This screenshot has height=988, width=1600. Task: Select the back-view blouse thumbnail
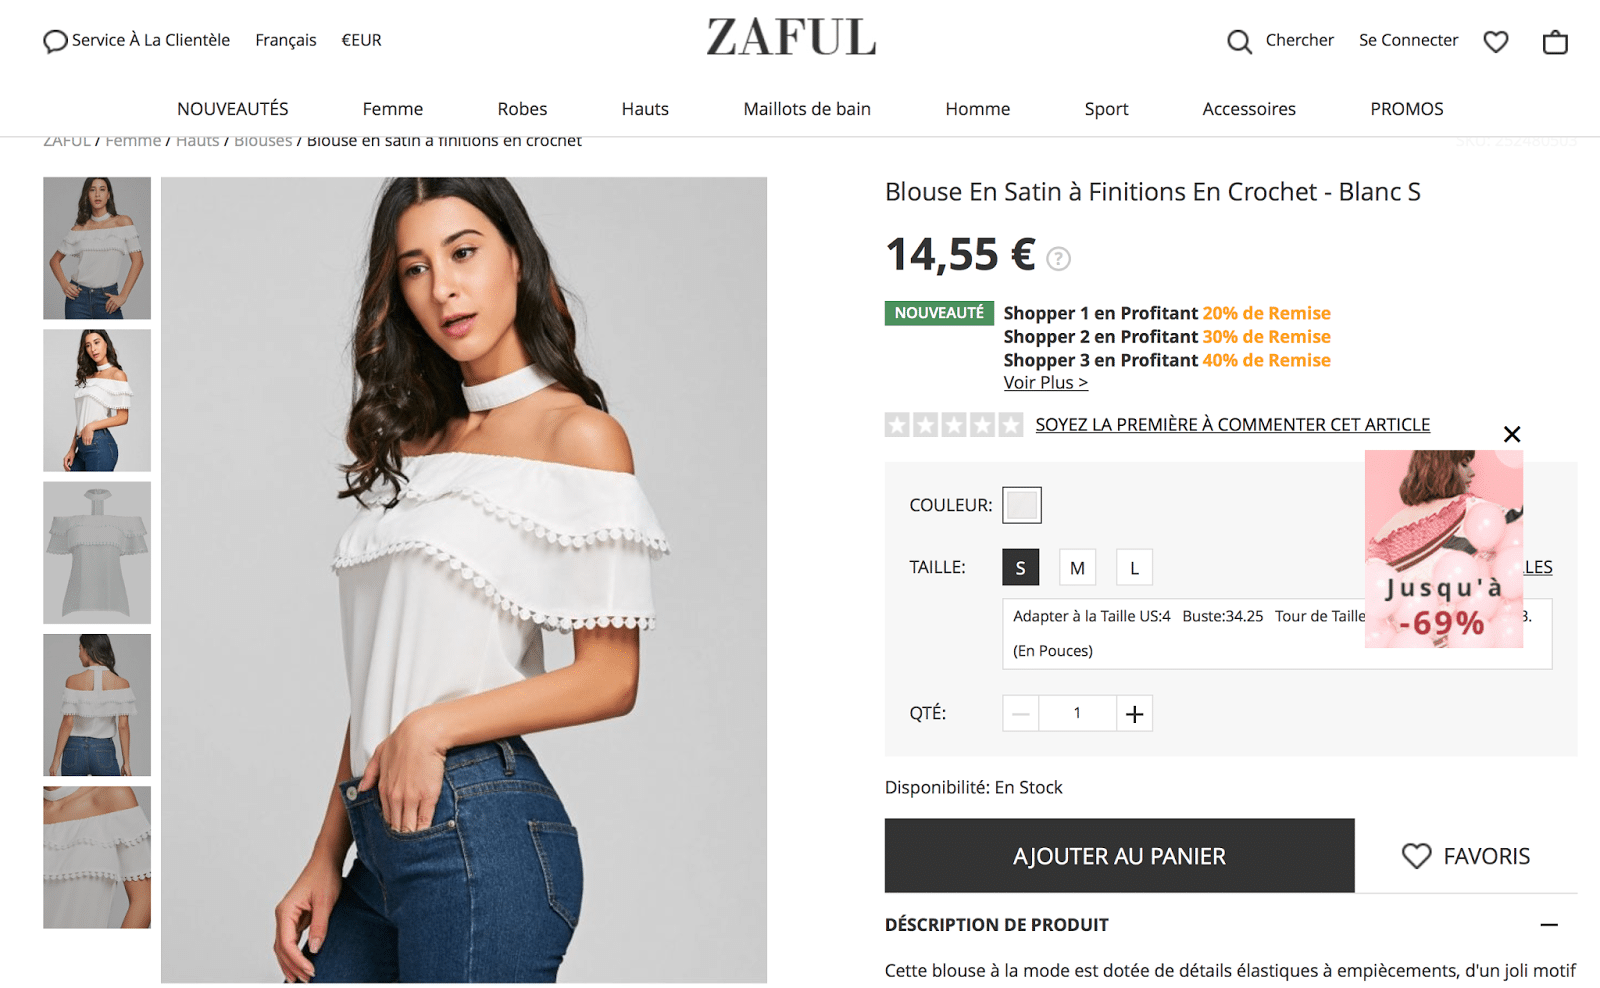click(x=97, y=705)
